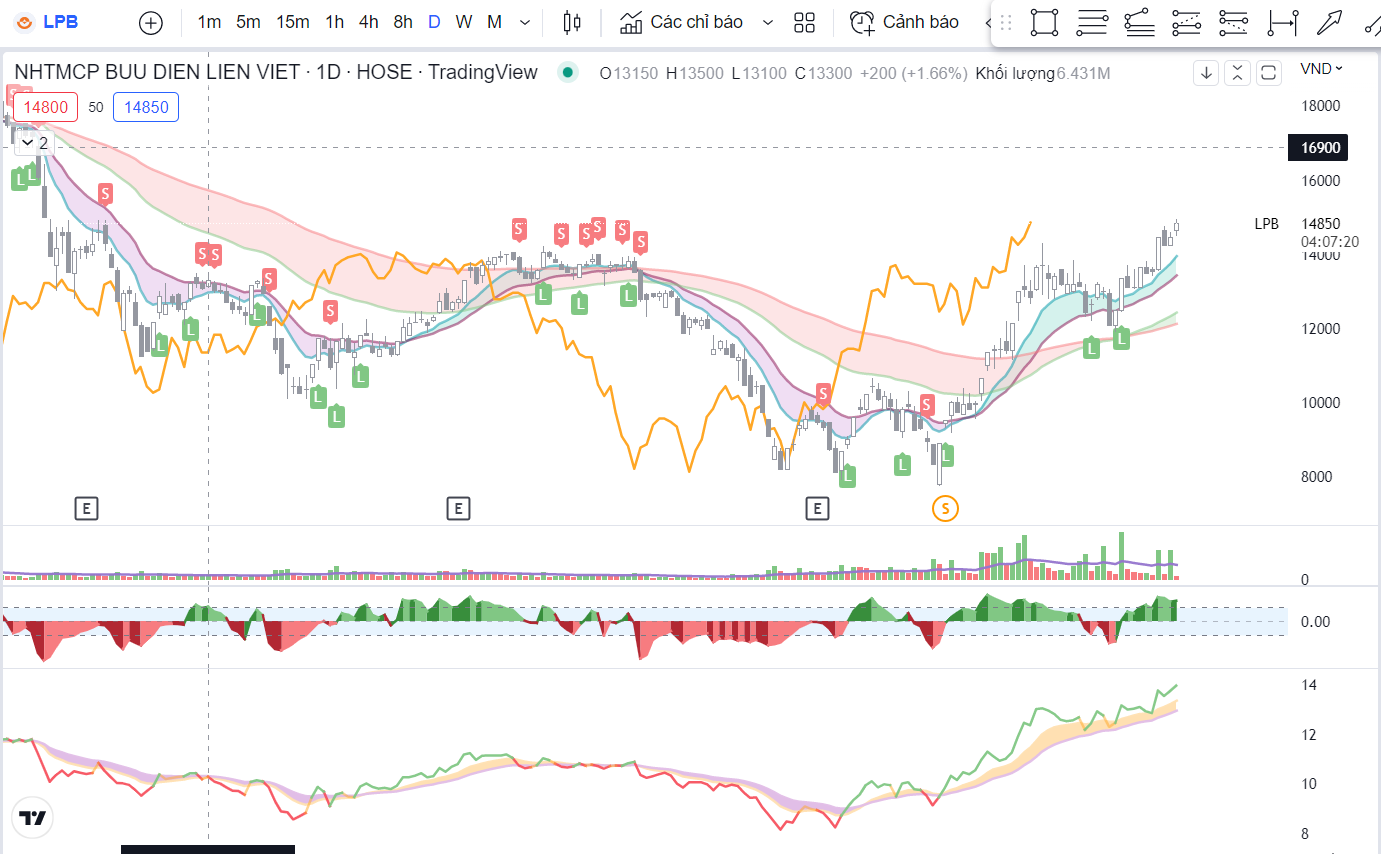Click the change value +200 (+1.66%)

click(913, 73)
